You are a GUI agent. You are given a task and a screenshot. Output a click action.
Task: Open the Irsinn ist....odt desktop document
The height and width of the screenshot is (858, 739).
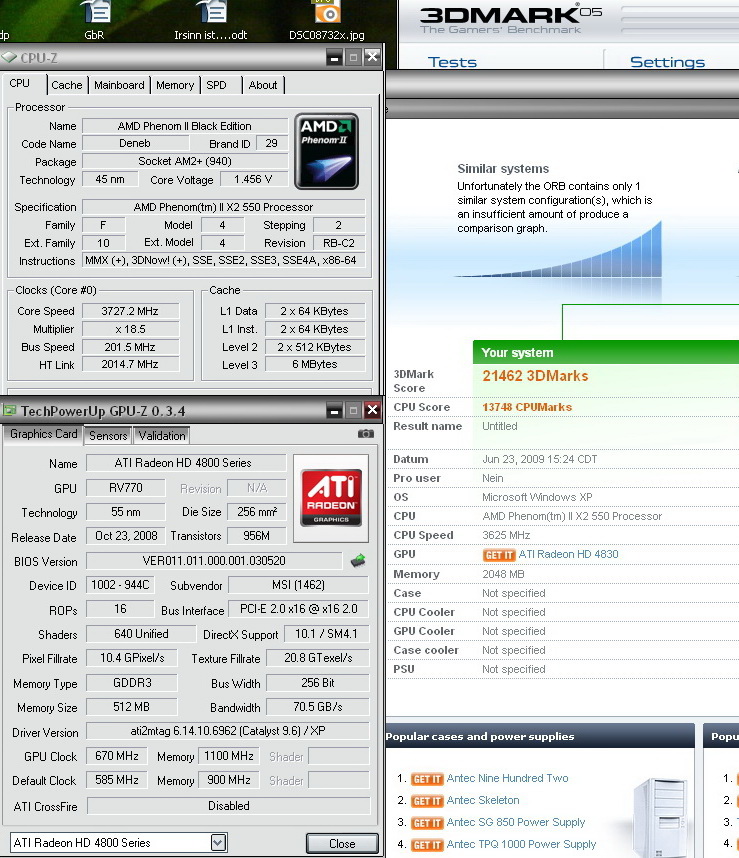coord(211,19)
